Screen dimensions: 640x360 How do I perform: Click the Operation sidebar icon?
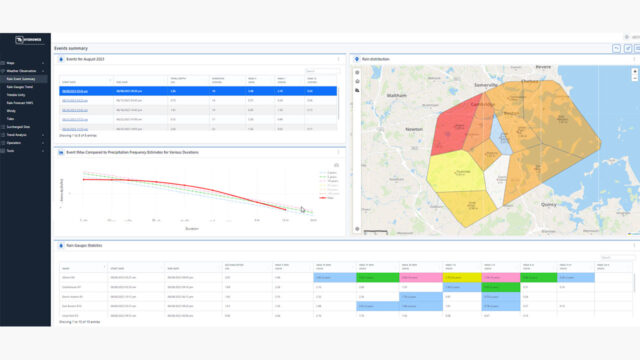pyautogui.click(x=3, y=143)
